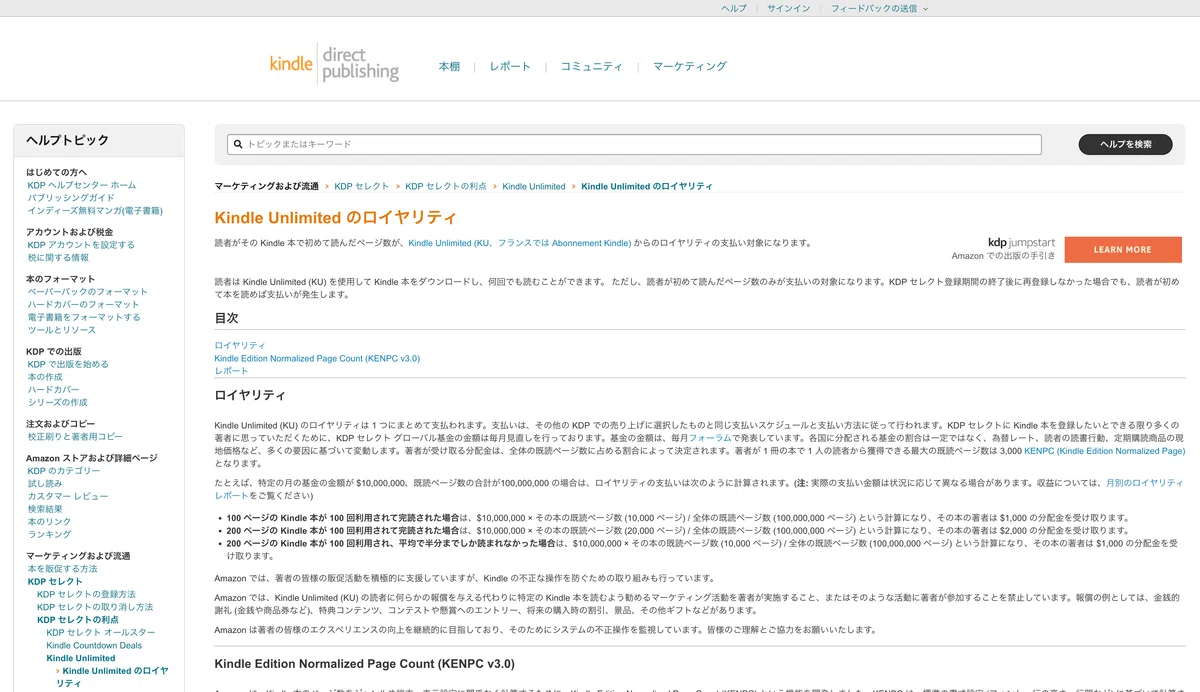This screenshot has width=1200, height=692.
Task: Click the ヘルプを検索 button
Action: 1125,144
